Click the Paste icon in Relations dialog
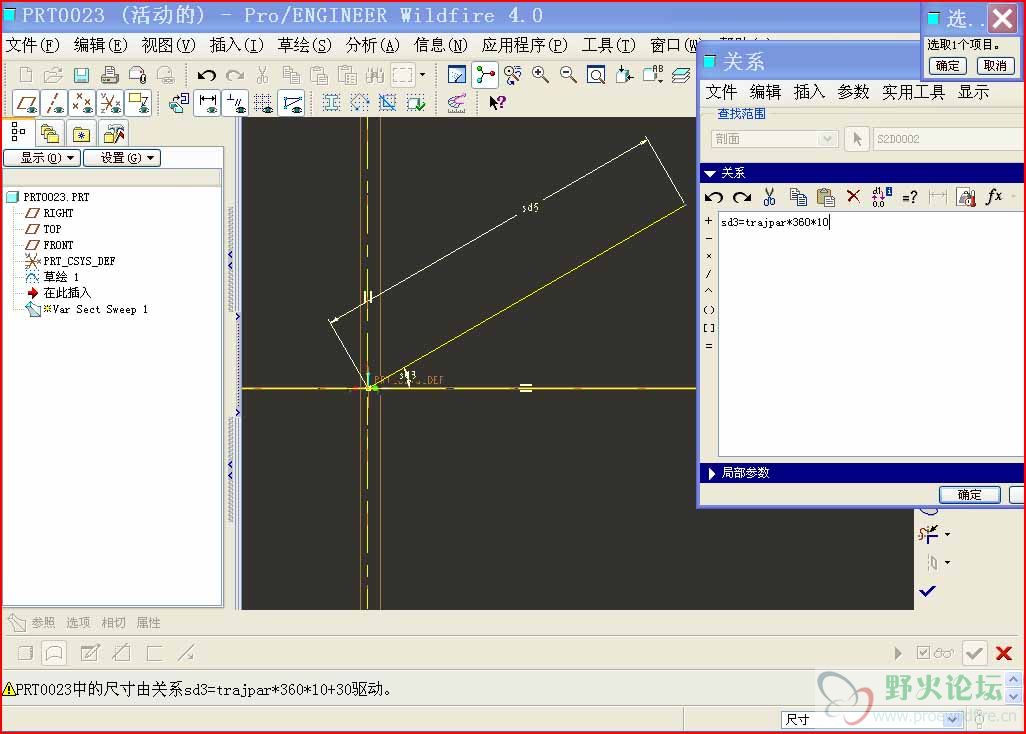Screen dimensions: 1026x734 [826, 196]
